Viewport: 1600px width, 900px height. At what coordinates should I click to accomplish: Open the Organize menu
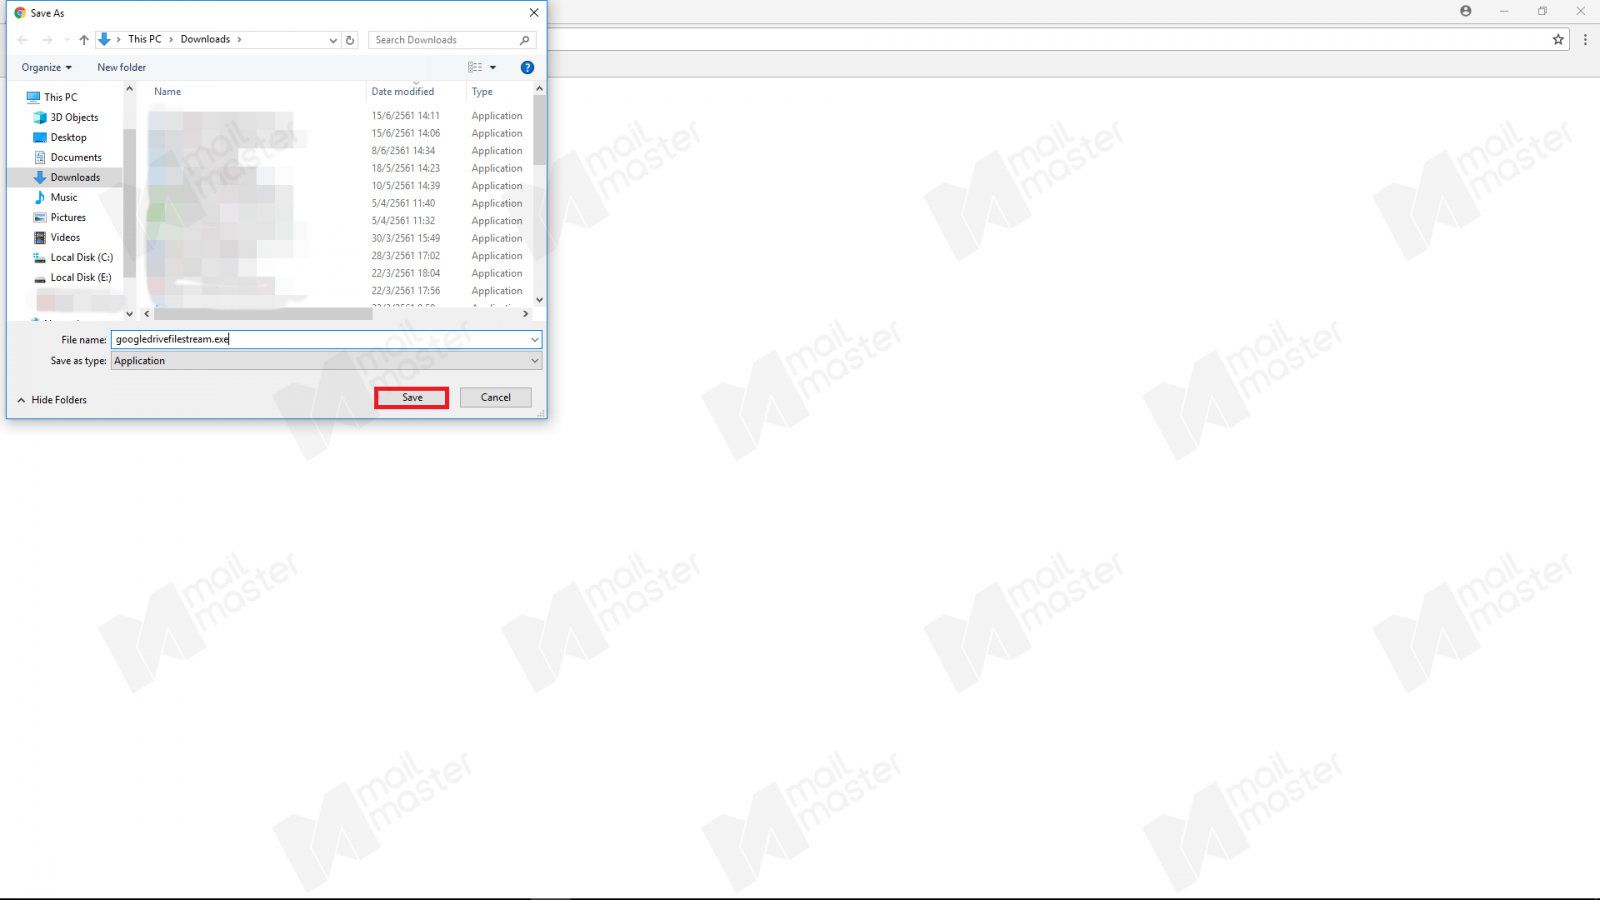coord(46,67)
